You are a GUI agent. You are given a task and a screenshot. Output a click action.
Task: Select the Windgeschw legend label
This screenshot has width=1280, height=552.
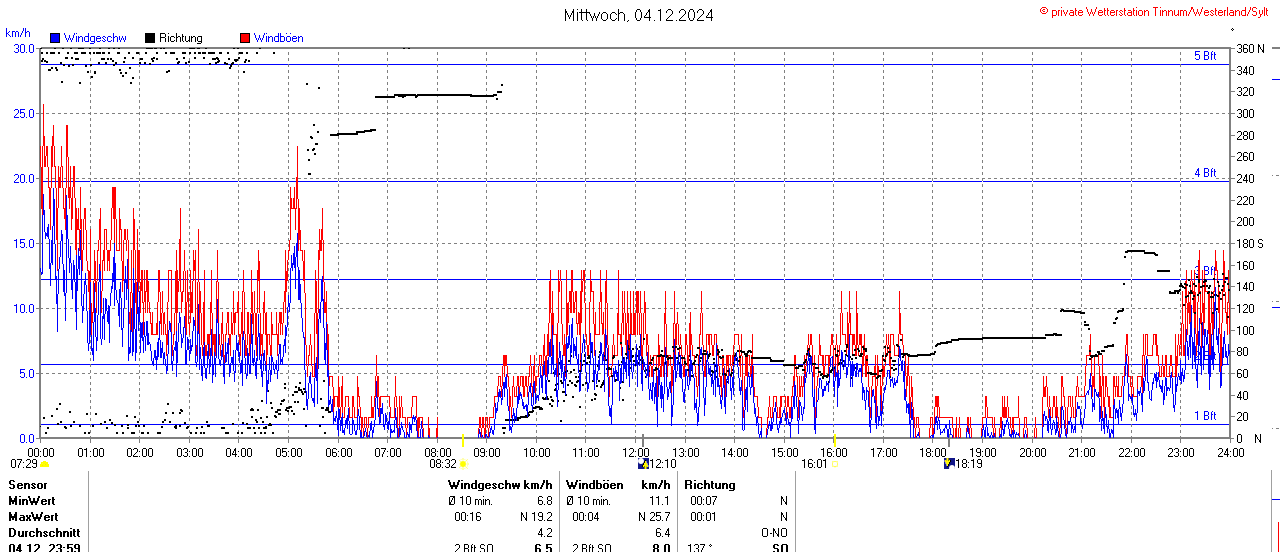coord(95,38)
